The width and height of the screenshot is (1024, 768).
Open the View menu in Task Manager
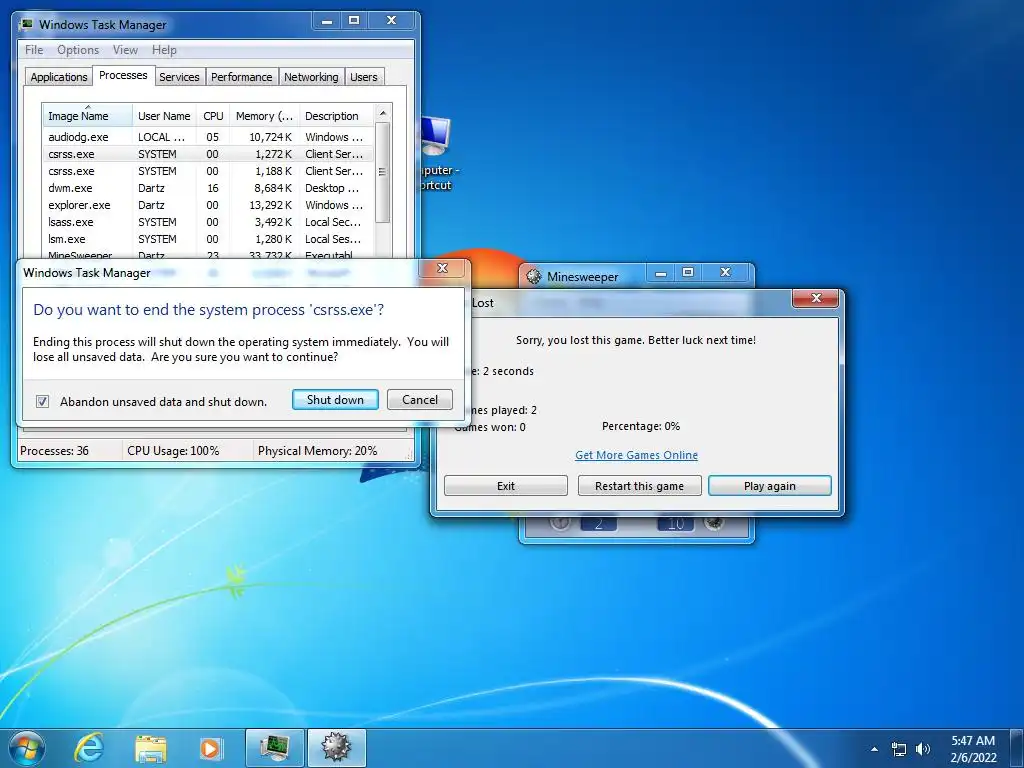point(125,50)
